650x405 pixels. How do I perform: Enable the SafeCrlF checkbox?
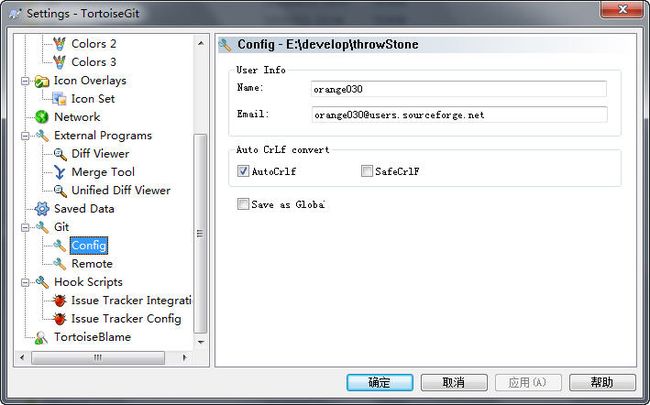point(366,171)
